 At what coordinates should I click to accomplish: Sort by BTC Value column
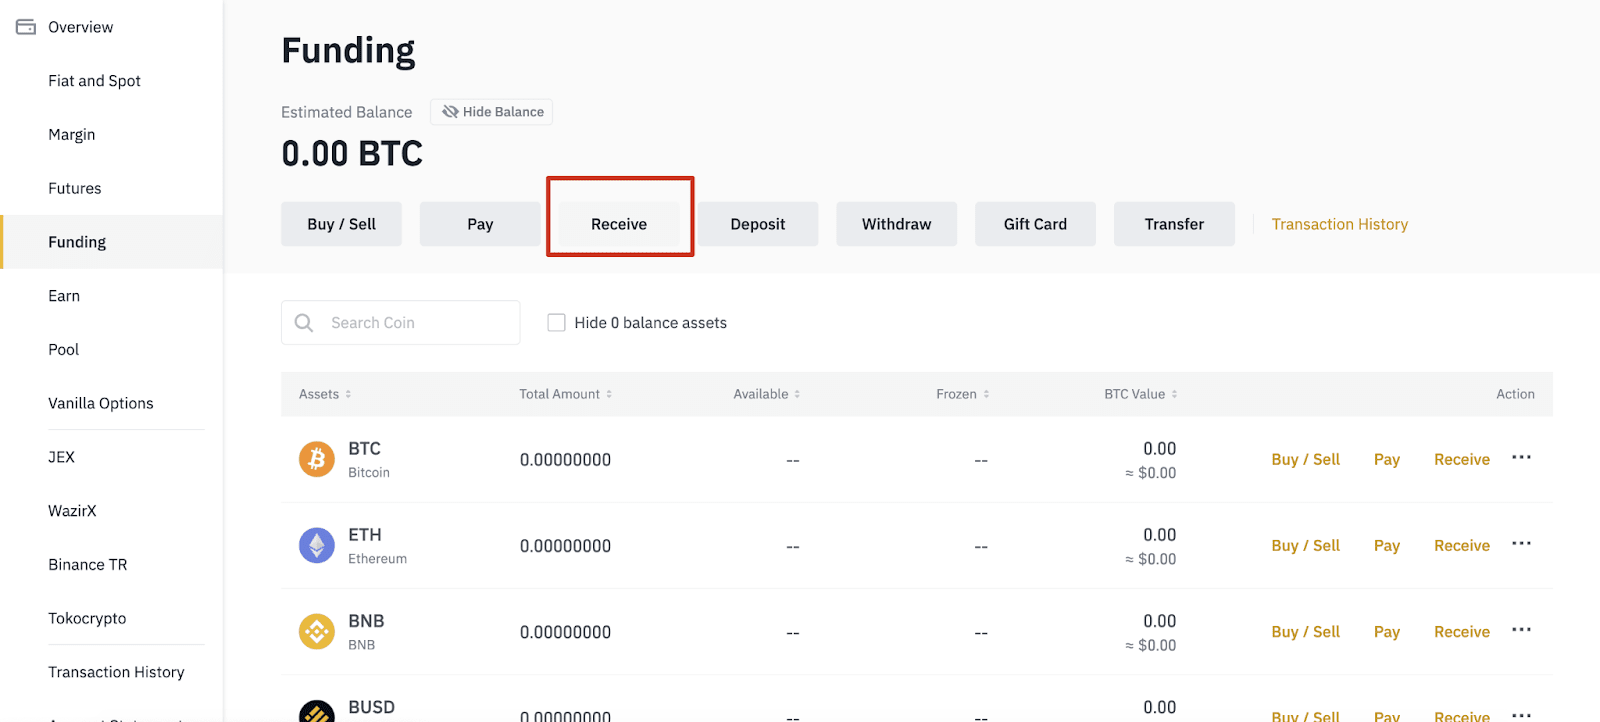pyautogui.click(x=1141, y=394)
